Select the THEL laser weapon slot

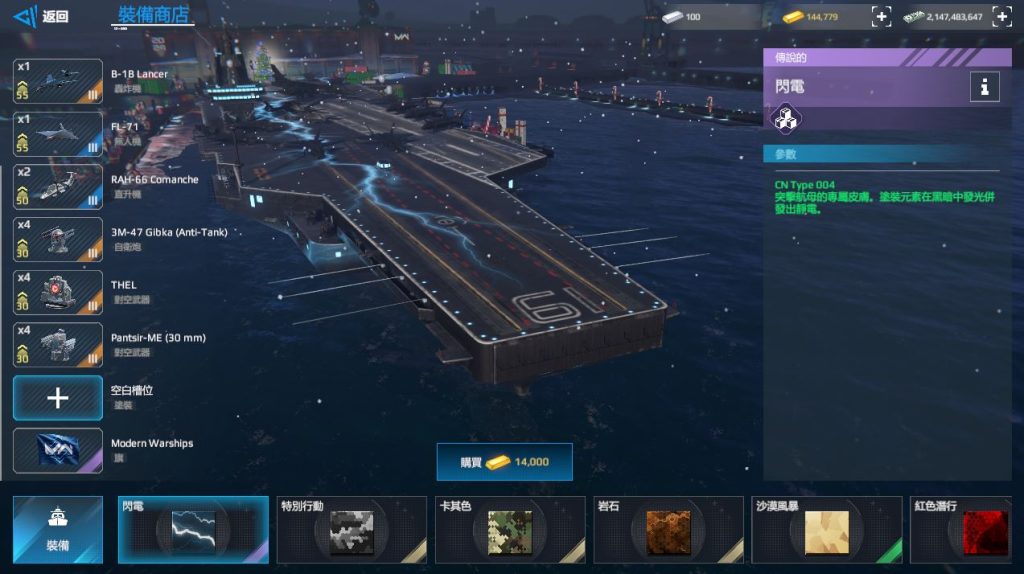tap(58, 292)
